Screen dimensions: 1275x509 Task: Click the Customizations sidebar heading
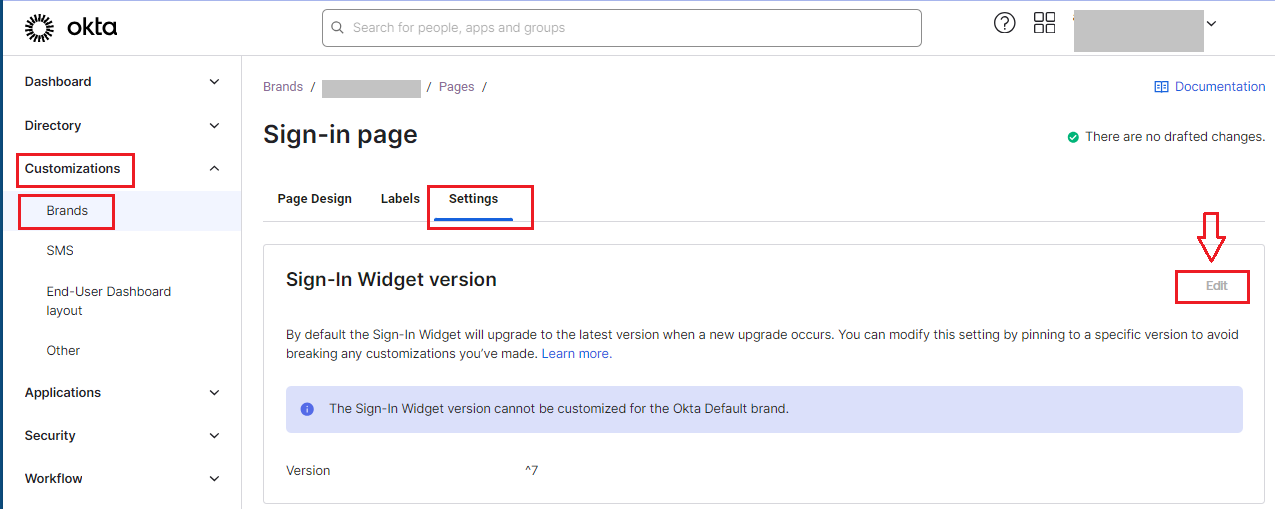tap(72, 169)
